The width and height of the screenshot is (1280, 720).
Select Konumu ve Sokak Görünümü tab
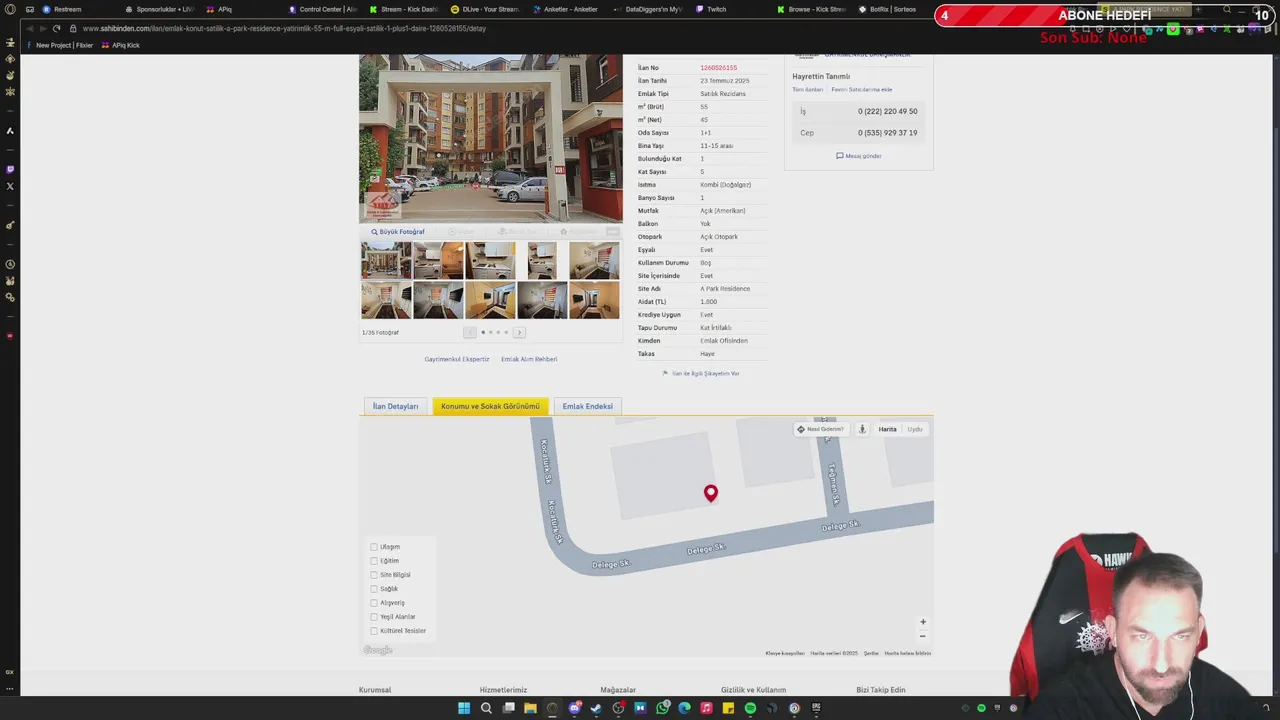tap(490, 406)
